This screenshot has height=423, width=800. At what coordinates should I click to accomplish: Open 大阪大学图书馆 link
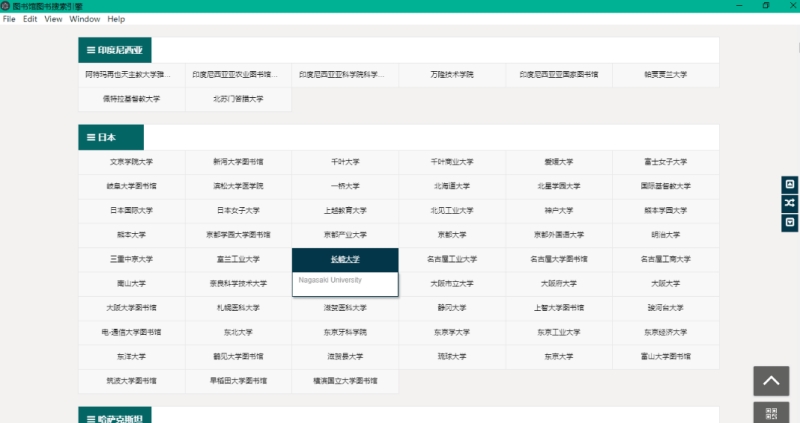[x=132, y=308]
